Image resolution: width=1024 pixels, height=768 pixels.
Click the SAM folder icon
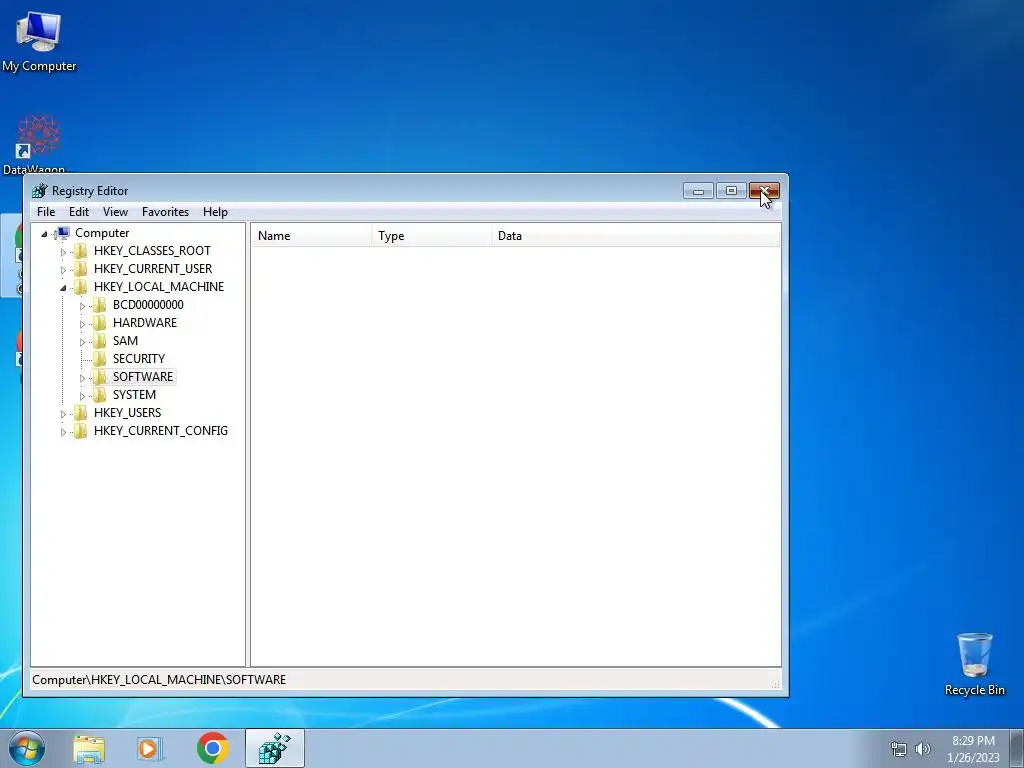99,340
